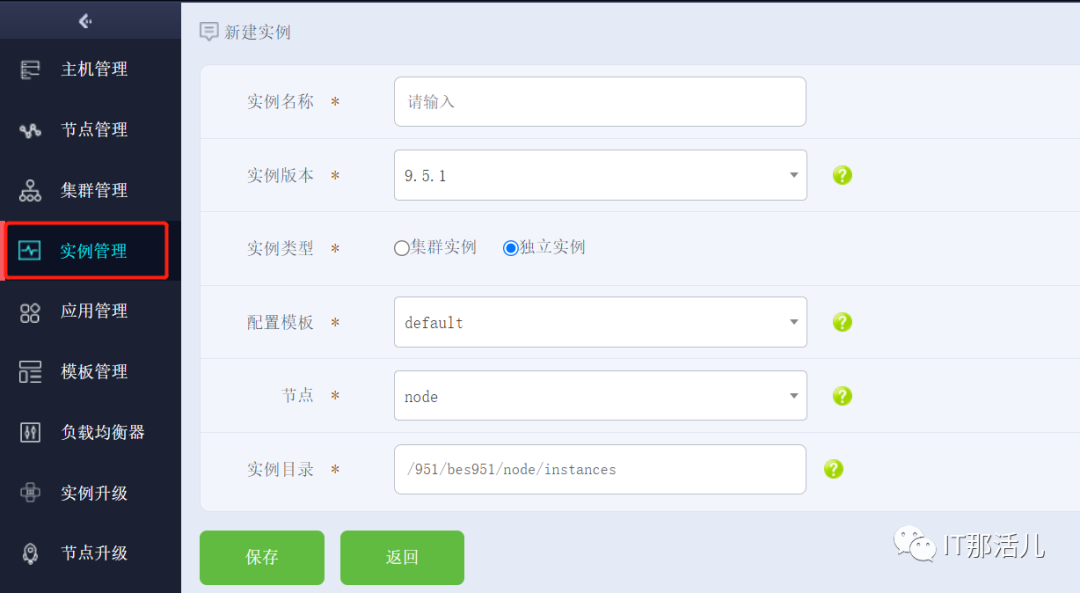Go to 实例升级 menu item
The height and width of the screenshot is (593, 1080).
click(x=94, y=493)
